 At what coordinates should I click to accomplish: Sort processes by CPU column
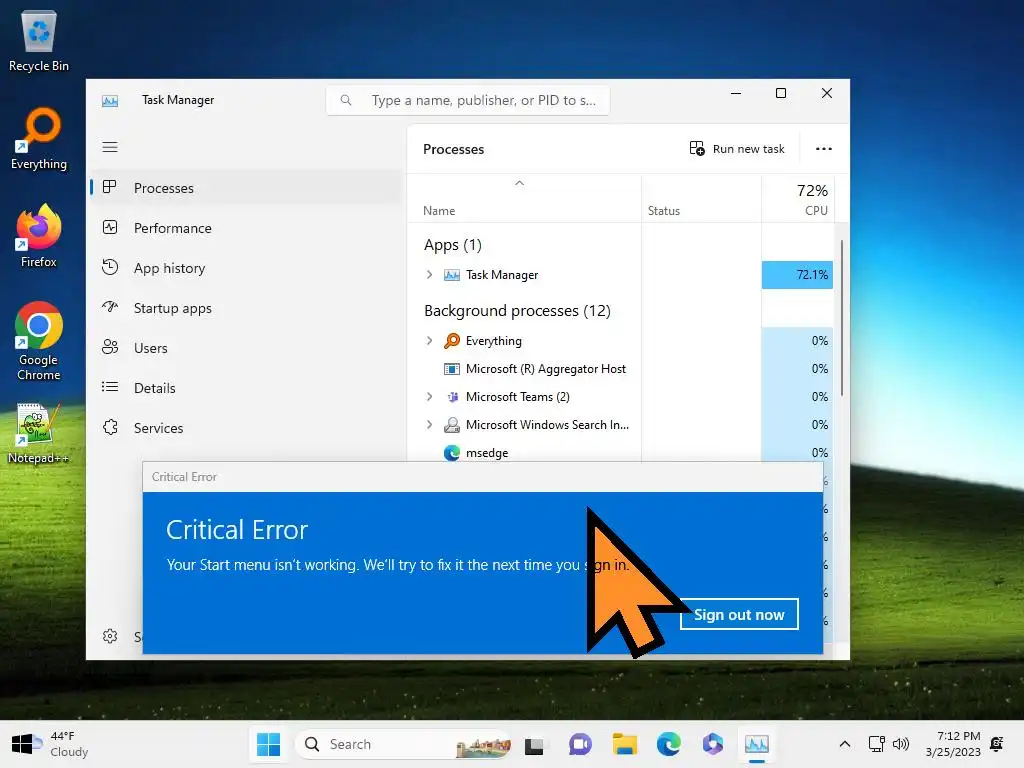point(798,199)
